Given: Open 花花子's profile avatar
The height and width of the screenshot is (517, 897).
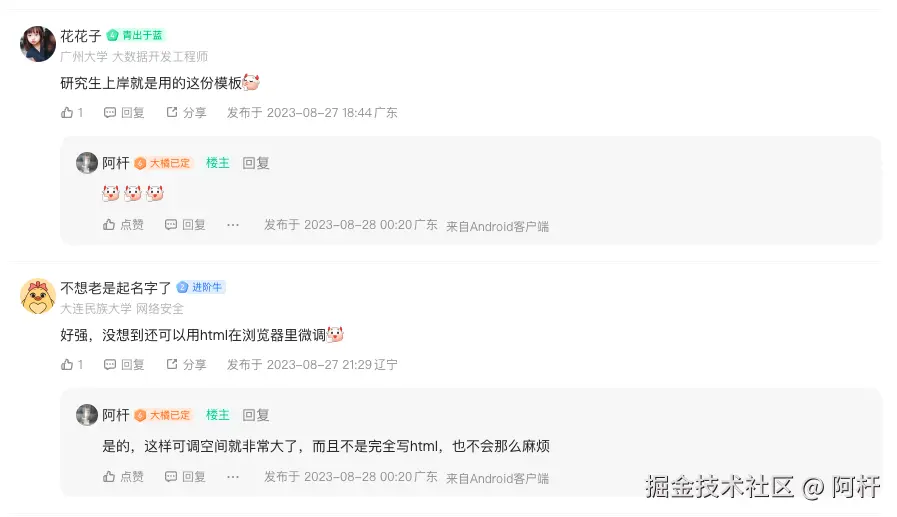Looking at the screenshot, I should (38, 43).
